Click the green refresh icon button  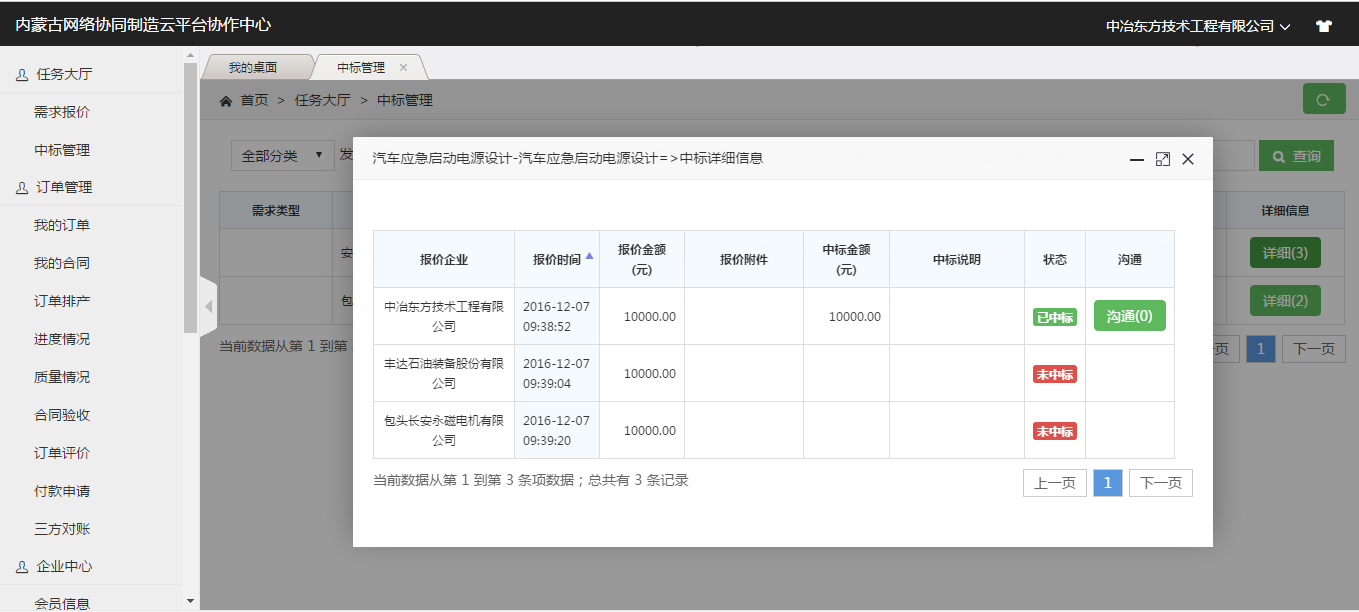[1323, 99]
